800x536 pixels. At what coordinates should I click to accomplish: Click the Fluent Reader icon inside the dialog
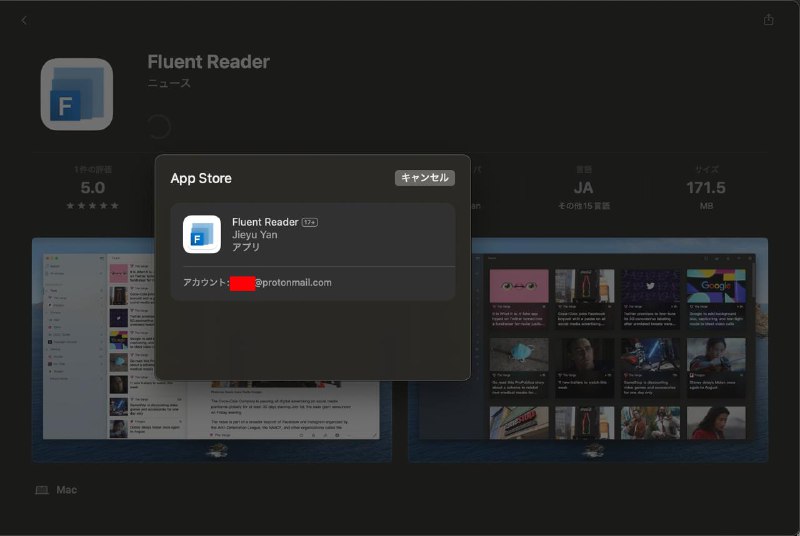(202, 235)
